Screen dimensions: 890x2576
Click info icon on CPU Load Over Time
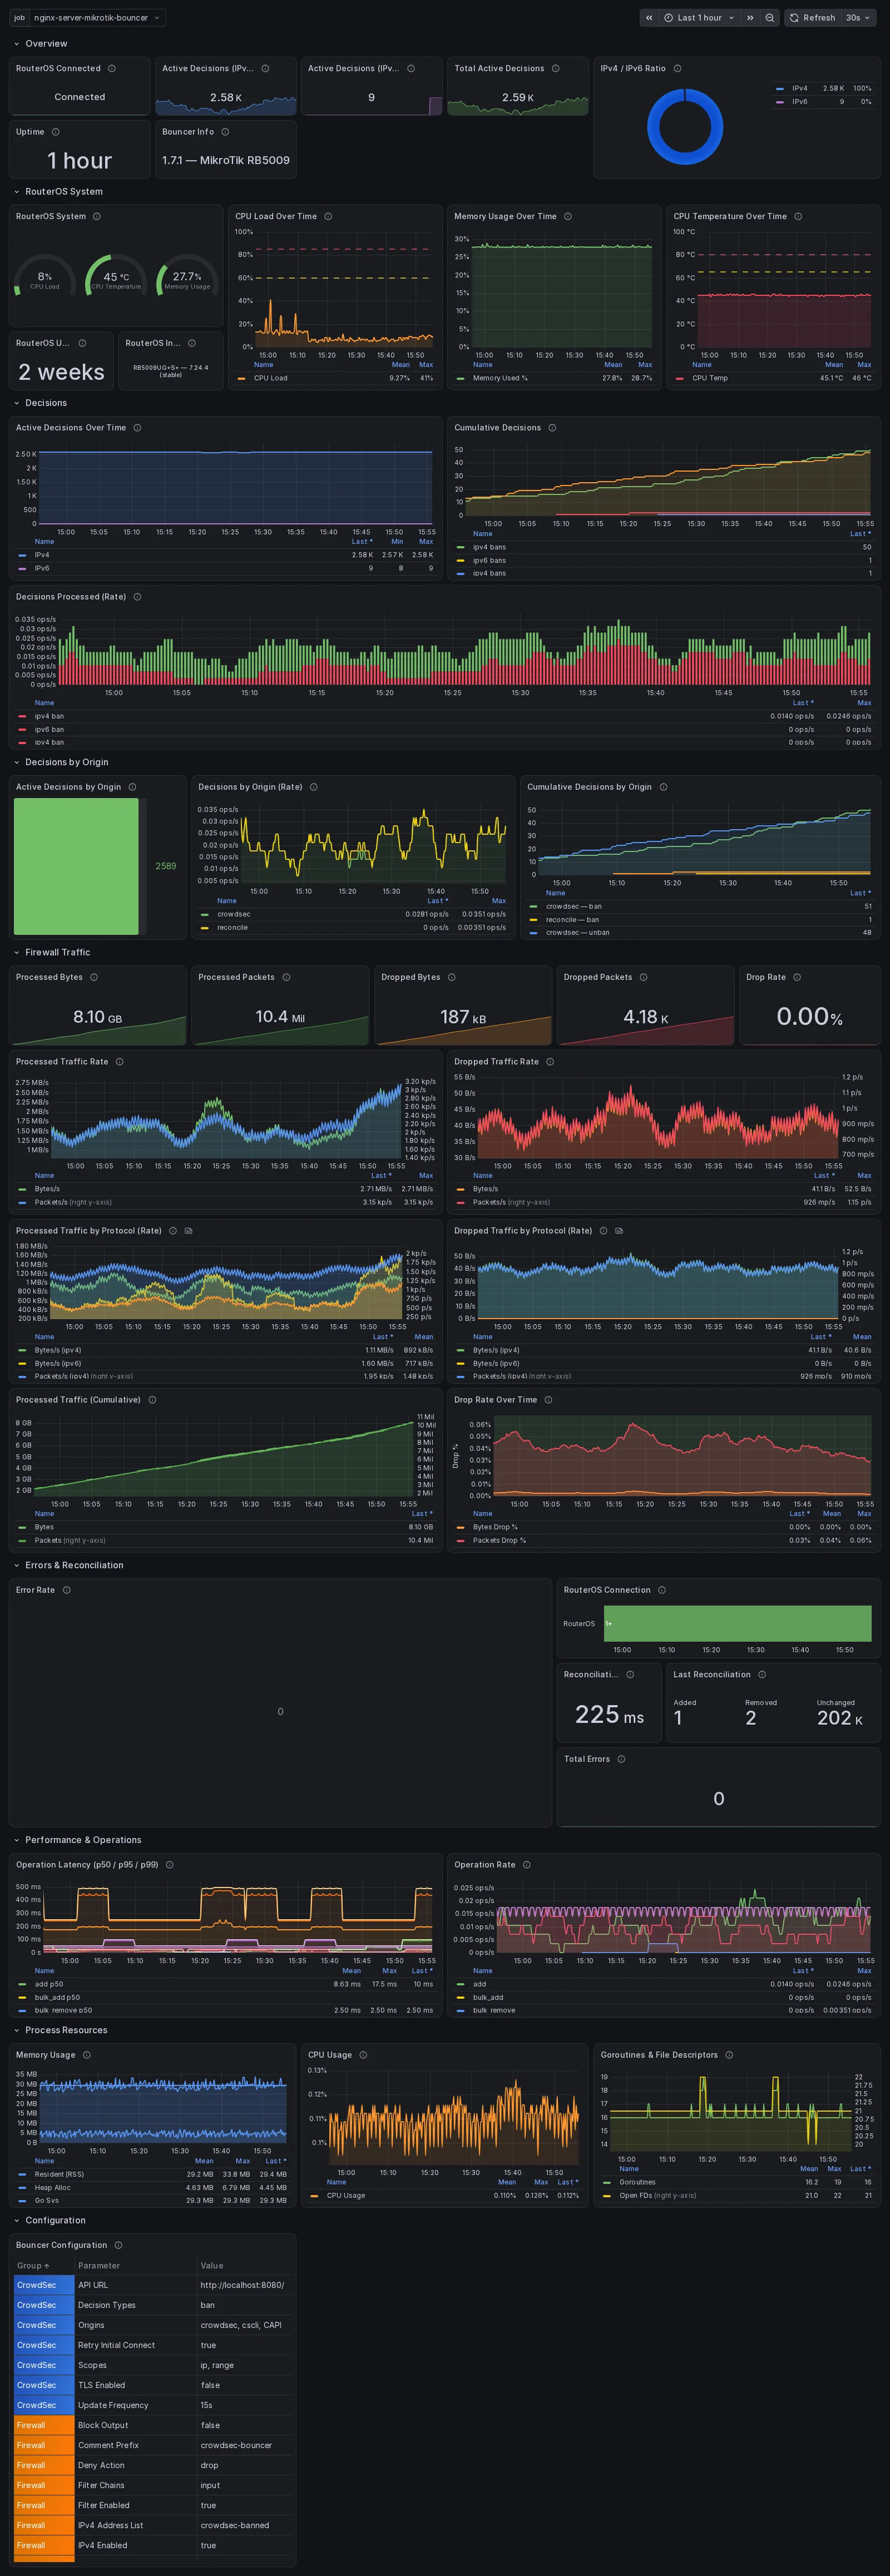[x=328, y=217]
